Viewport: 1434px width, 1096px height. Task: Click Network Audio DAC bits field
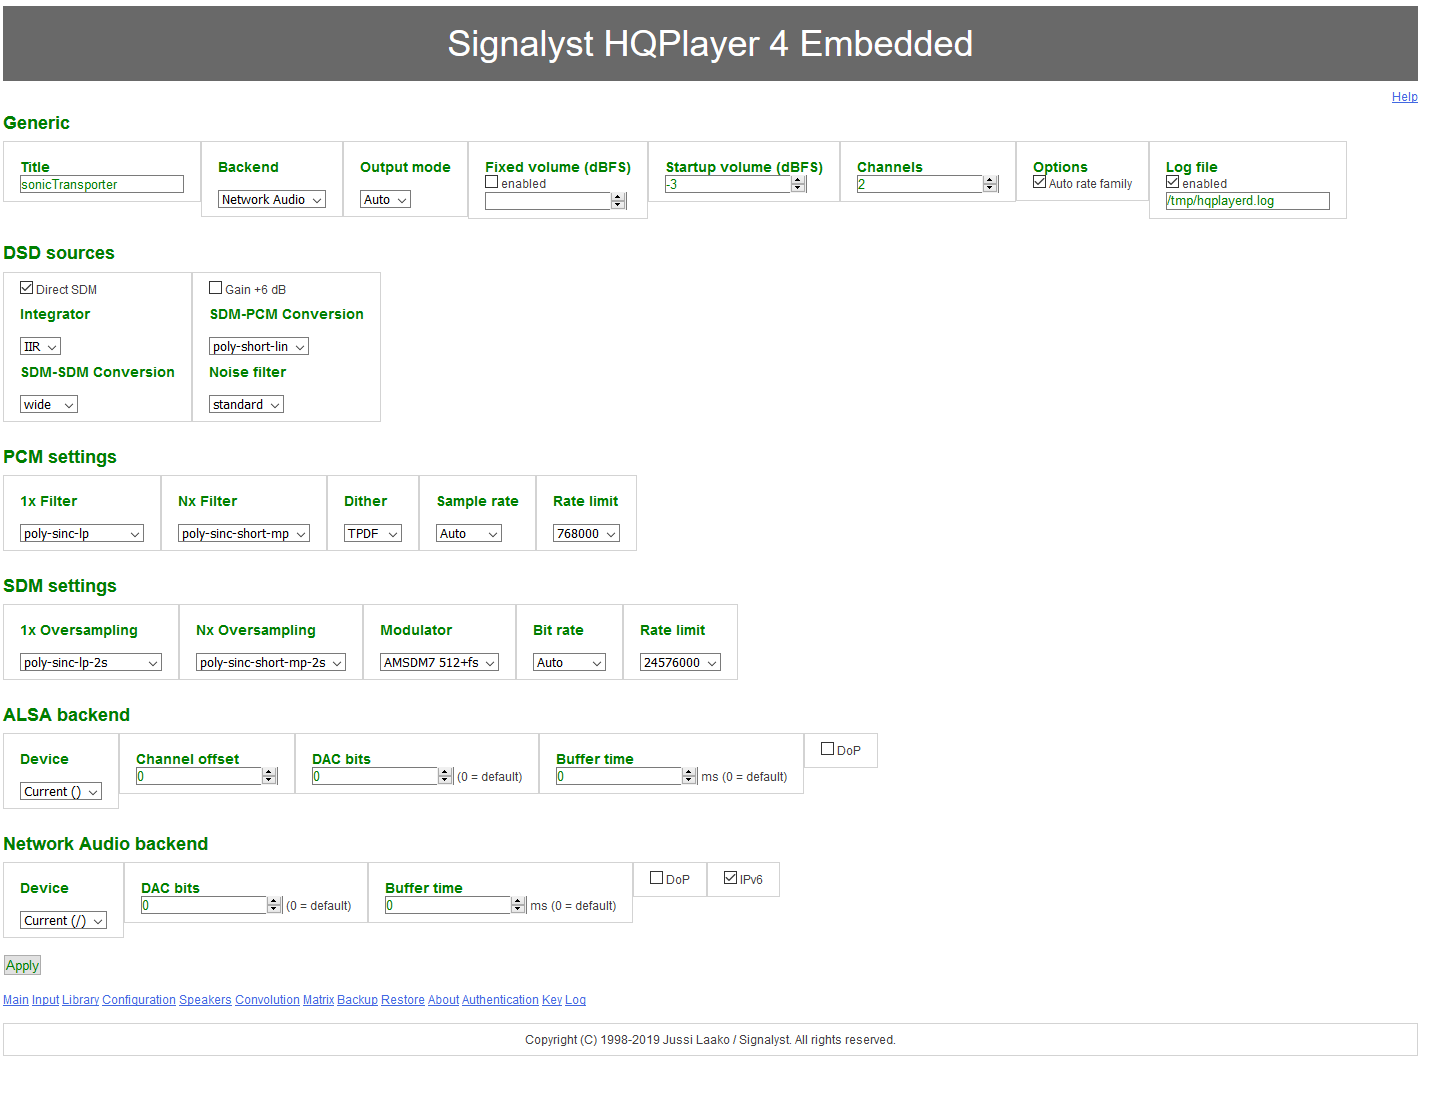[204, 905]
